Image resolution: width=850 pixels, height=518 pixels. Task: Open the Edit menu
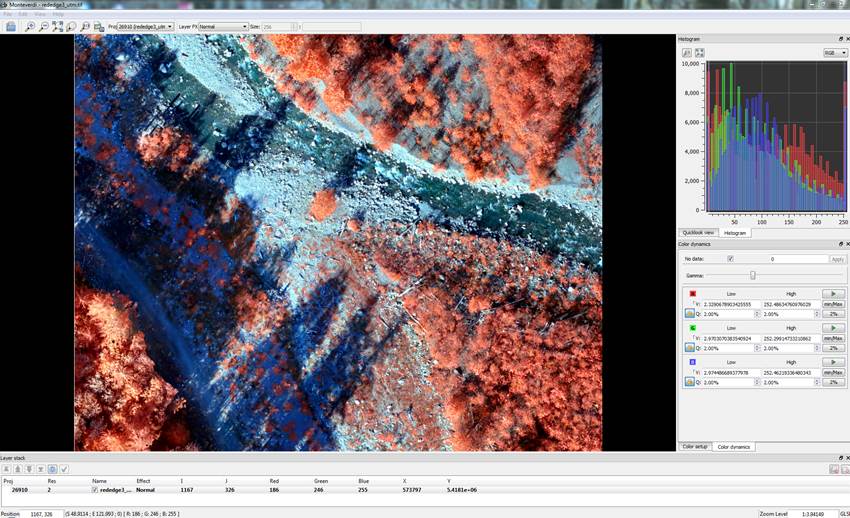(23, 14)
